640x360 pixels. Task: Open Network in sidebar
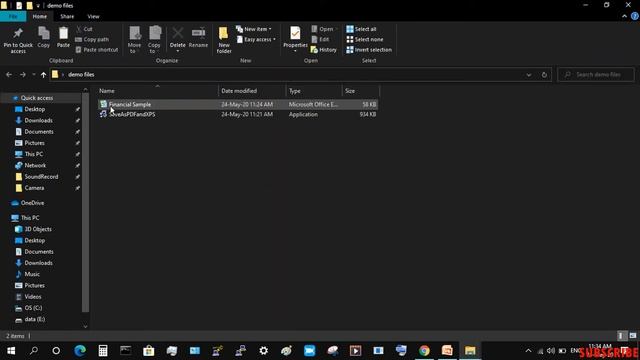coord(35,165)
